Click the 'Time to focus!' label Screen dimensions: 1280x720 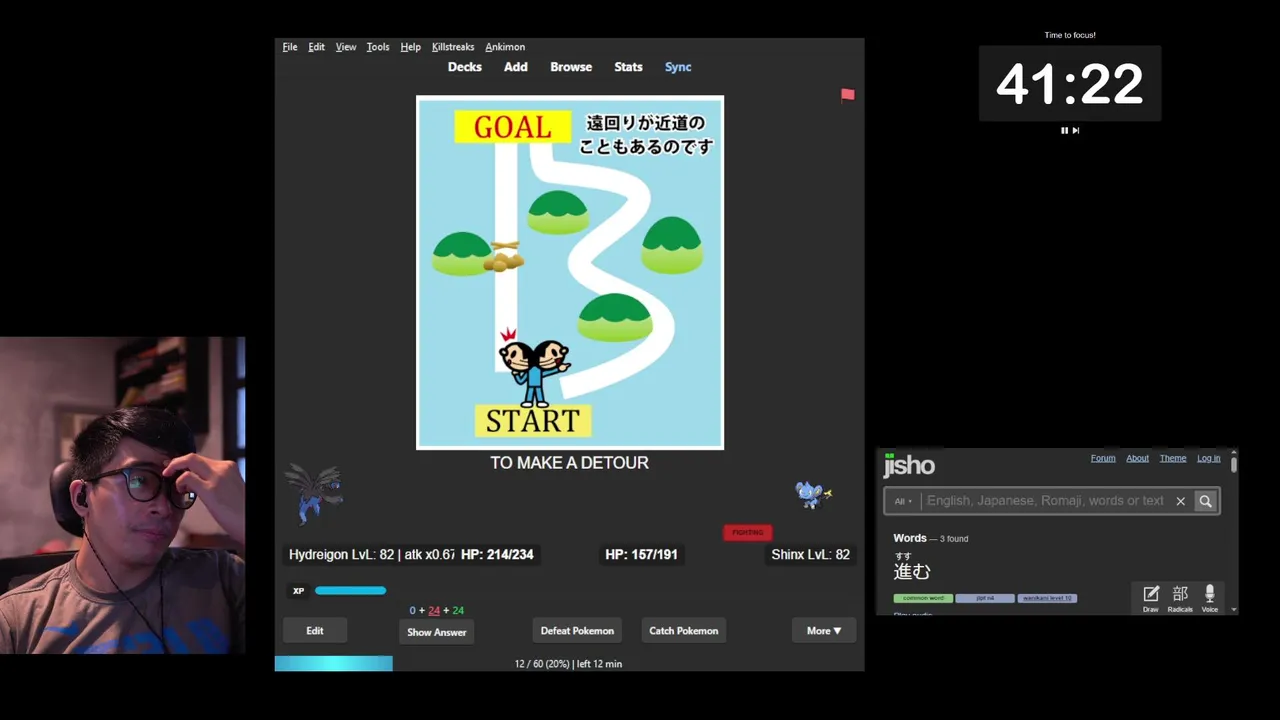point(1070,35)
